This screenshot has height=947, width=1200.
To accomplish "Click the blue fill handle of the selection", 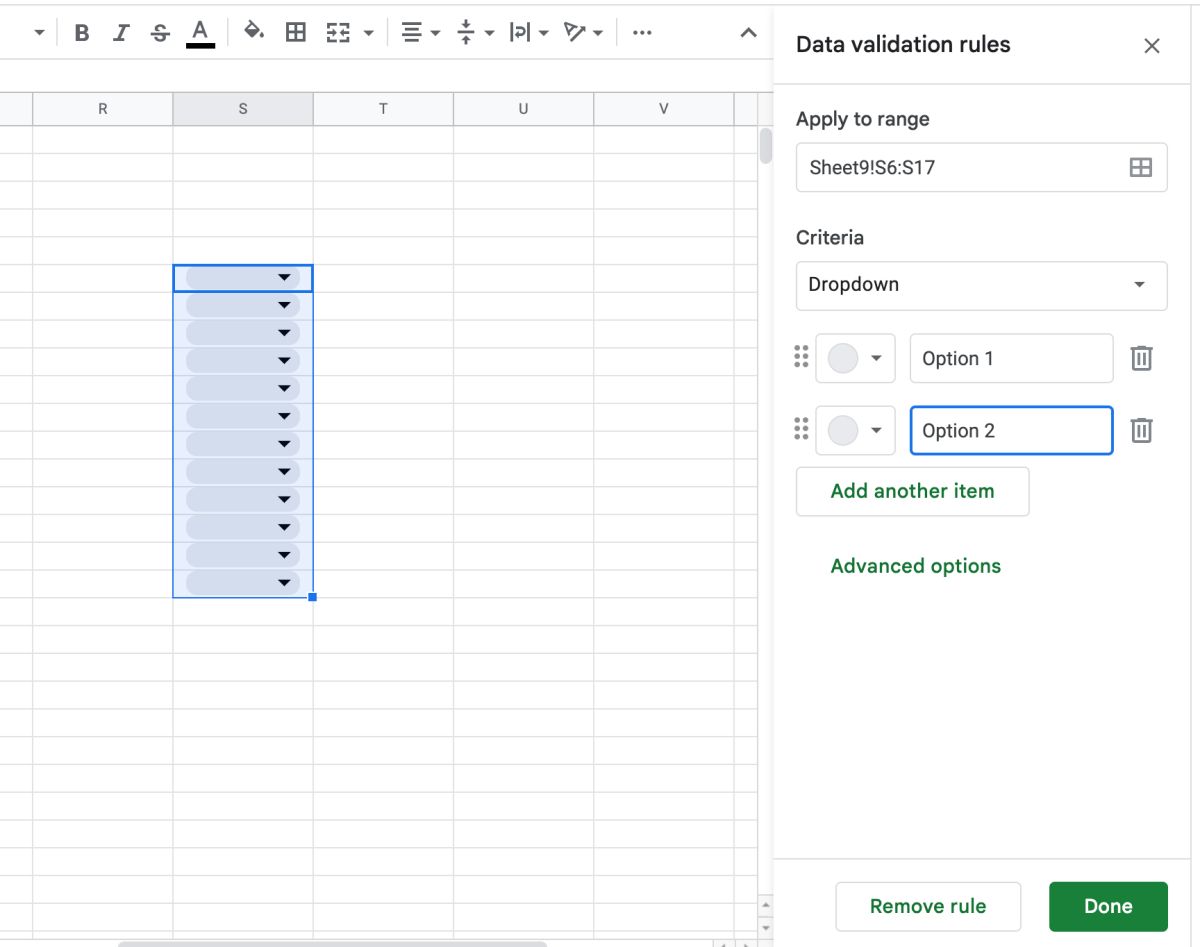I will (x=313, y=597).
